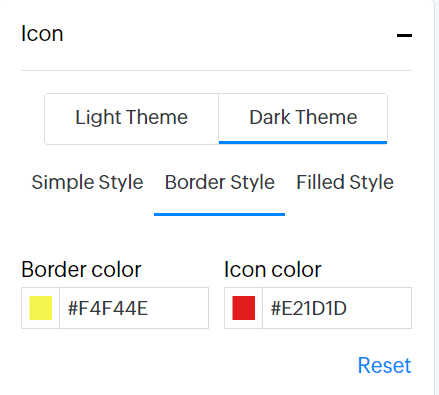Collapse the Icon section using minus icon
Screen dimensions: 439x395
pos(404,35)
